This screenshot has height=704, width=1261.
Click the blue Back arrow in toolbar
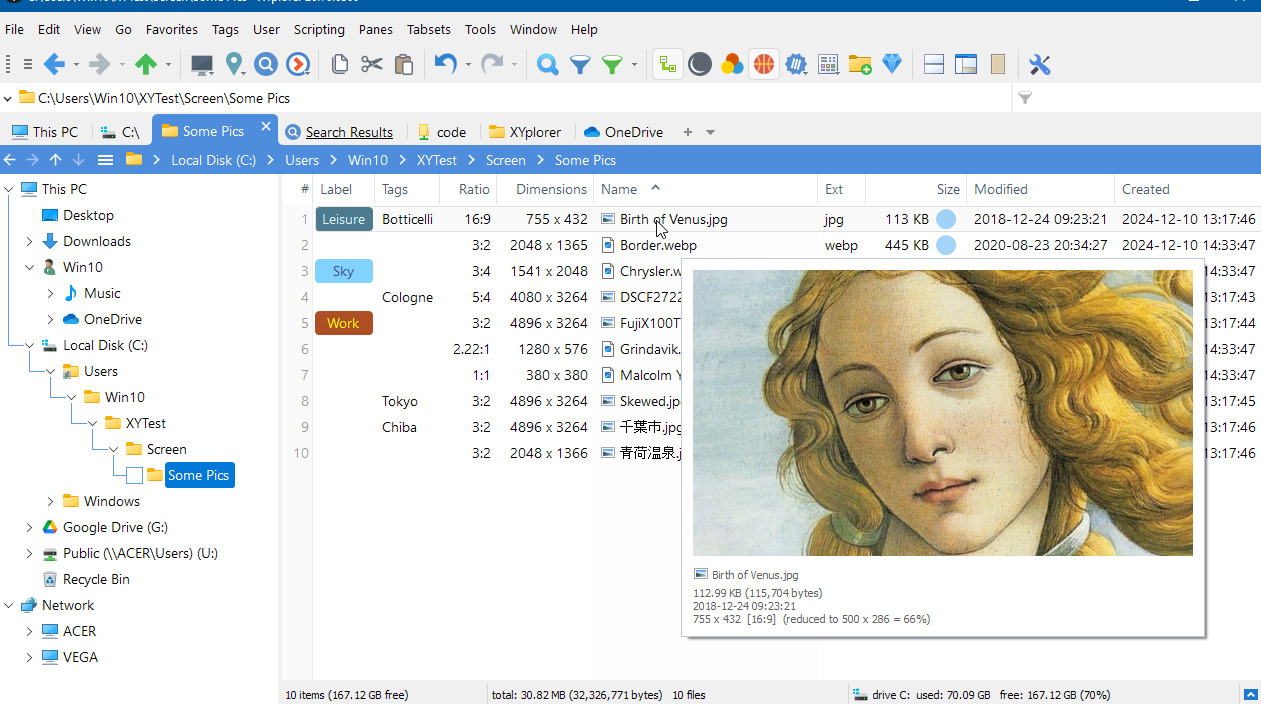coord(54,64)
